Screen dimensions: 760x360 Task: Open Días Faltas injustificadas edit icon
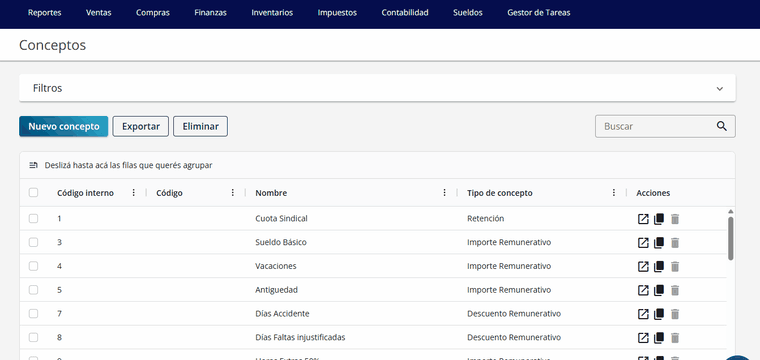tap(643, 338)
